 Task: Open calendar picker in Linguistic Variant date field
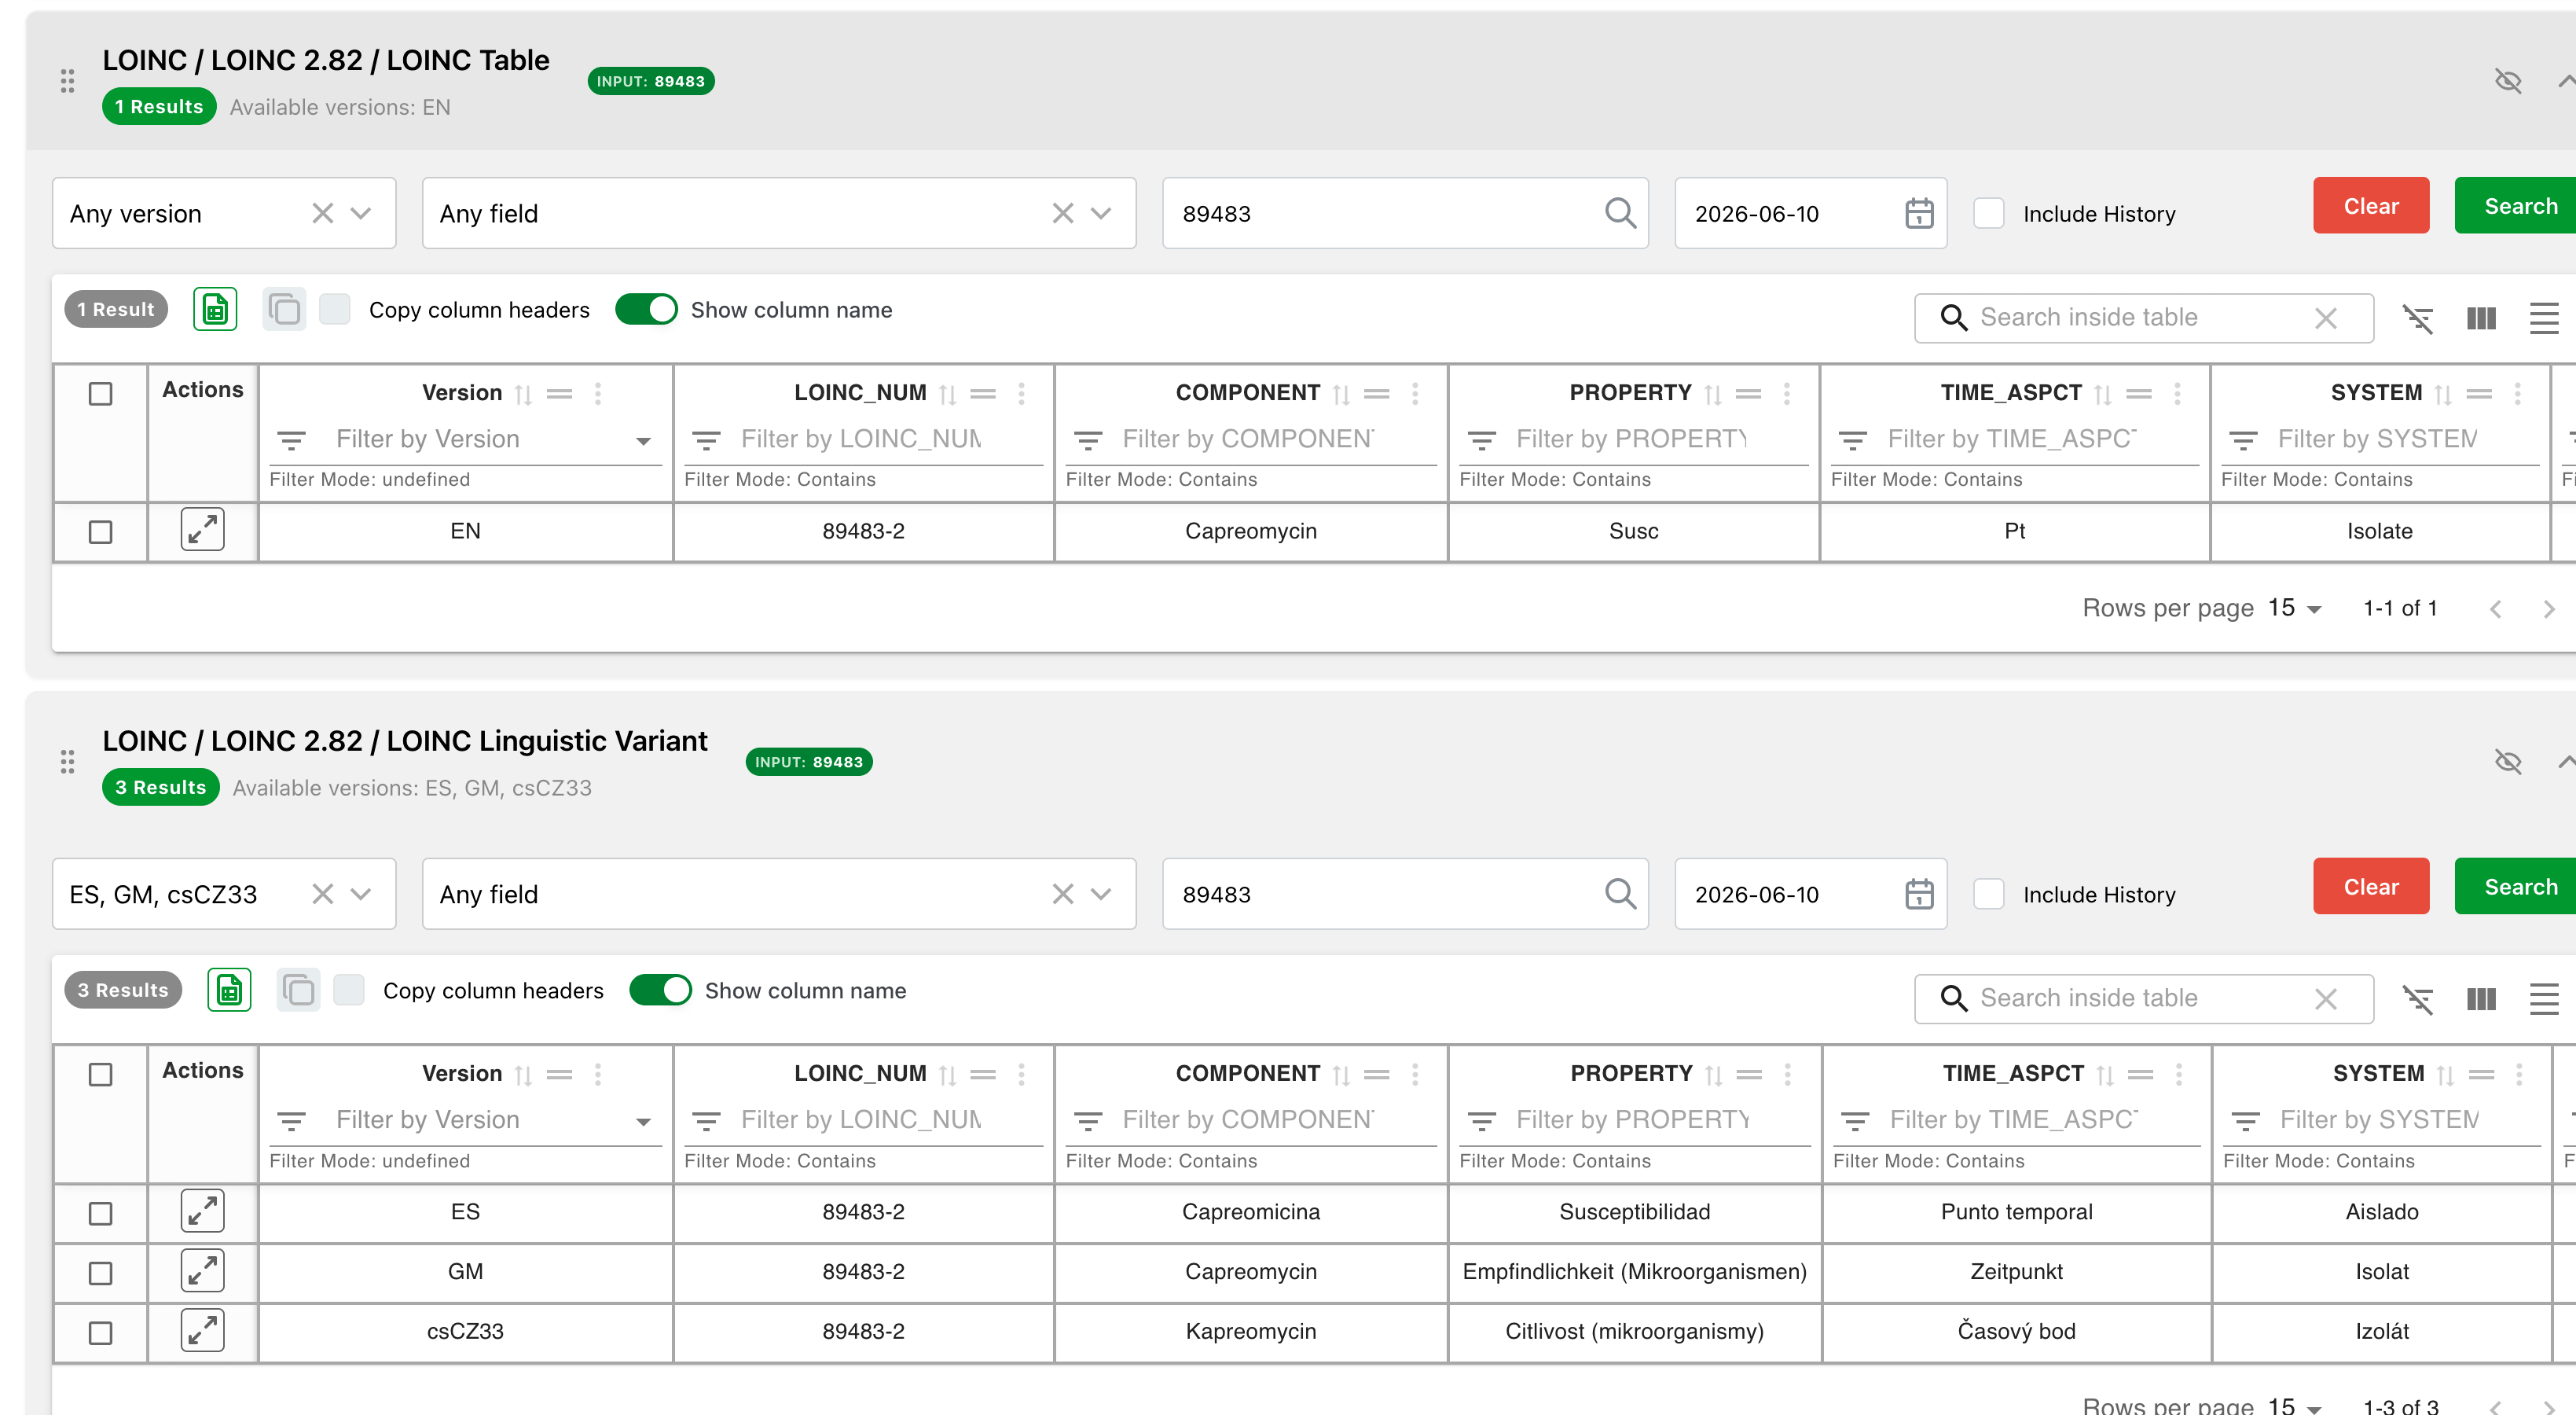pos(1919,894)
